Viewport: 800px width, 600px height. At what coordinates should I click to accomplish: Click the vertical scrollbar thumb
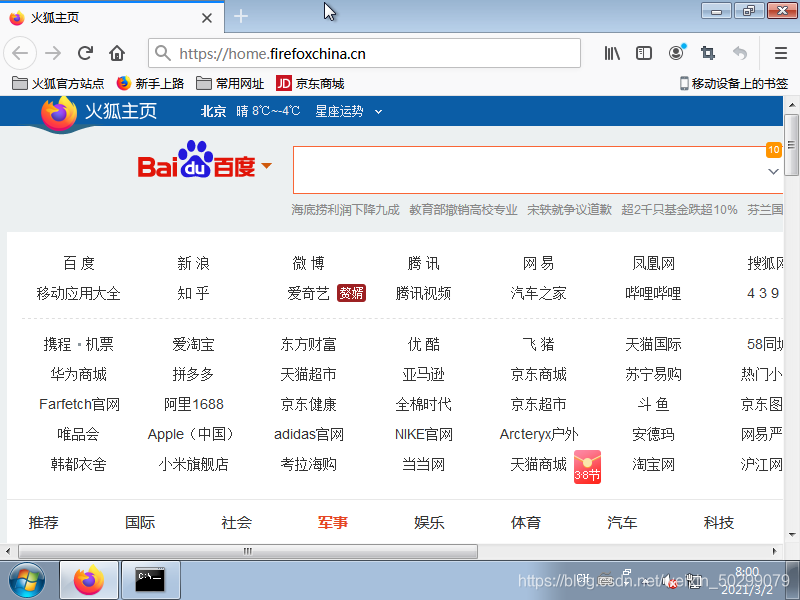click(x=791, y=145)
